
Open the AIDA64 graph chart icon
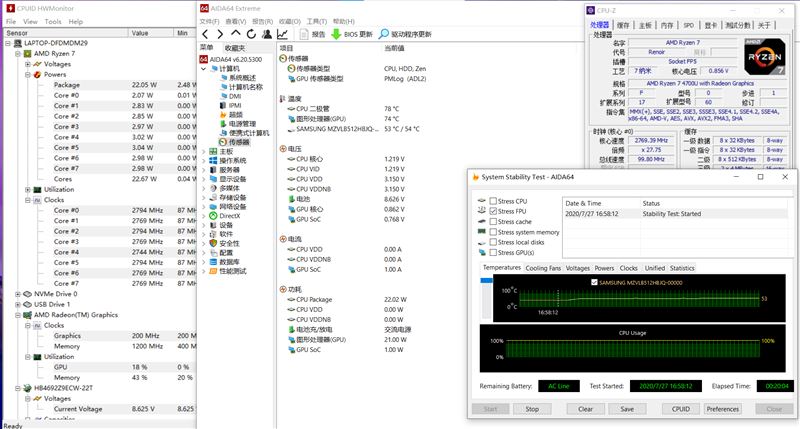(x=282, y=34)
